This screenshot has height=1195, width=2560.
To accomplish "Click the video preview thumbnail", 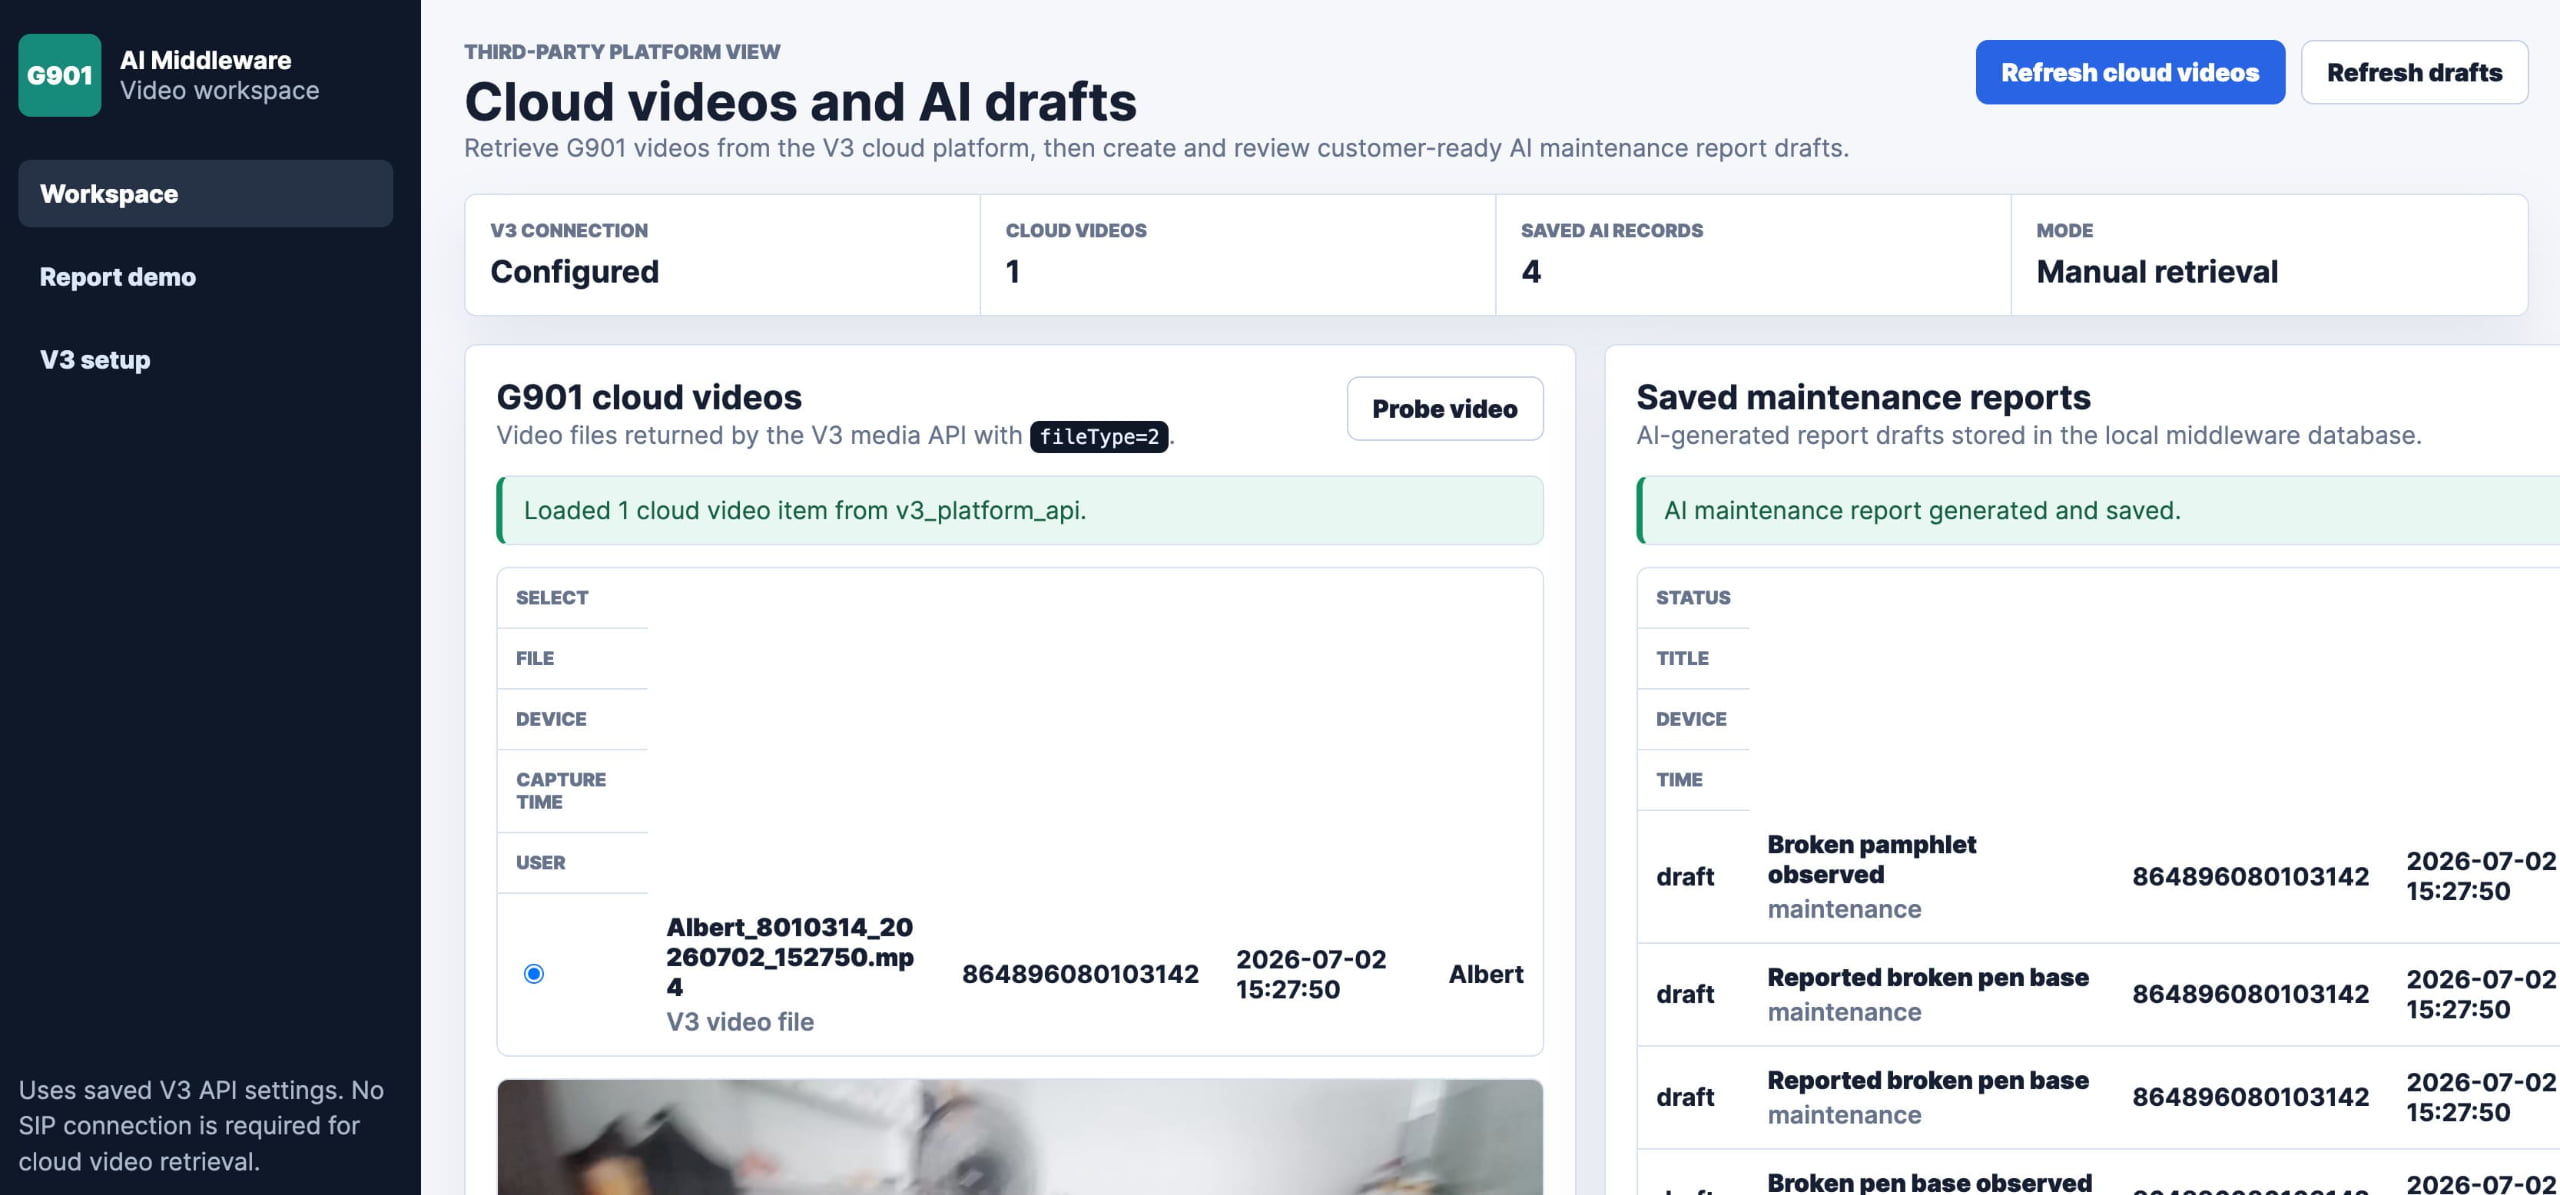I will (x=1019, y=1137).
